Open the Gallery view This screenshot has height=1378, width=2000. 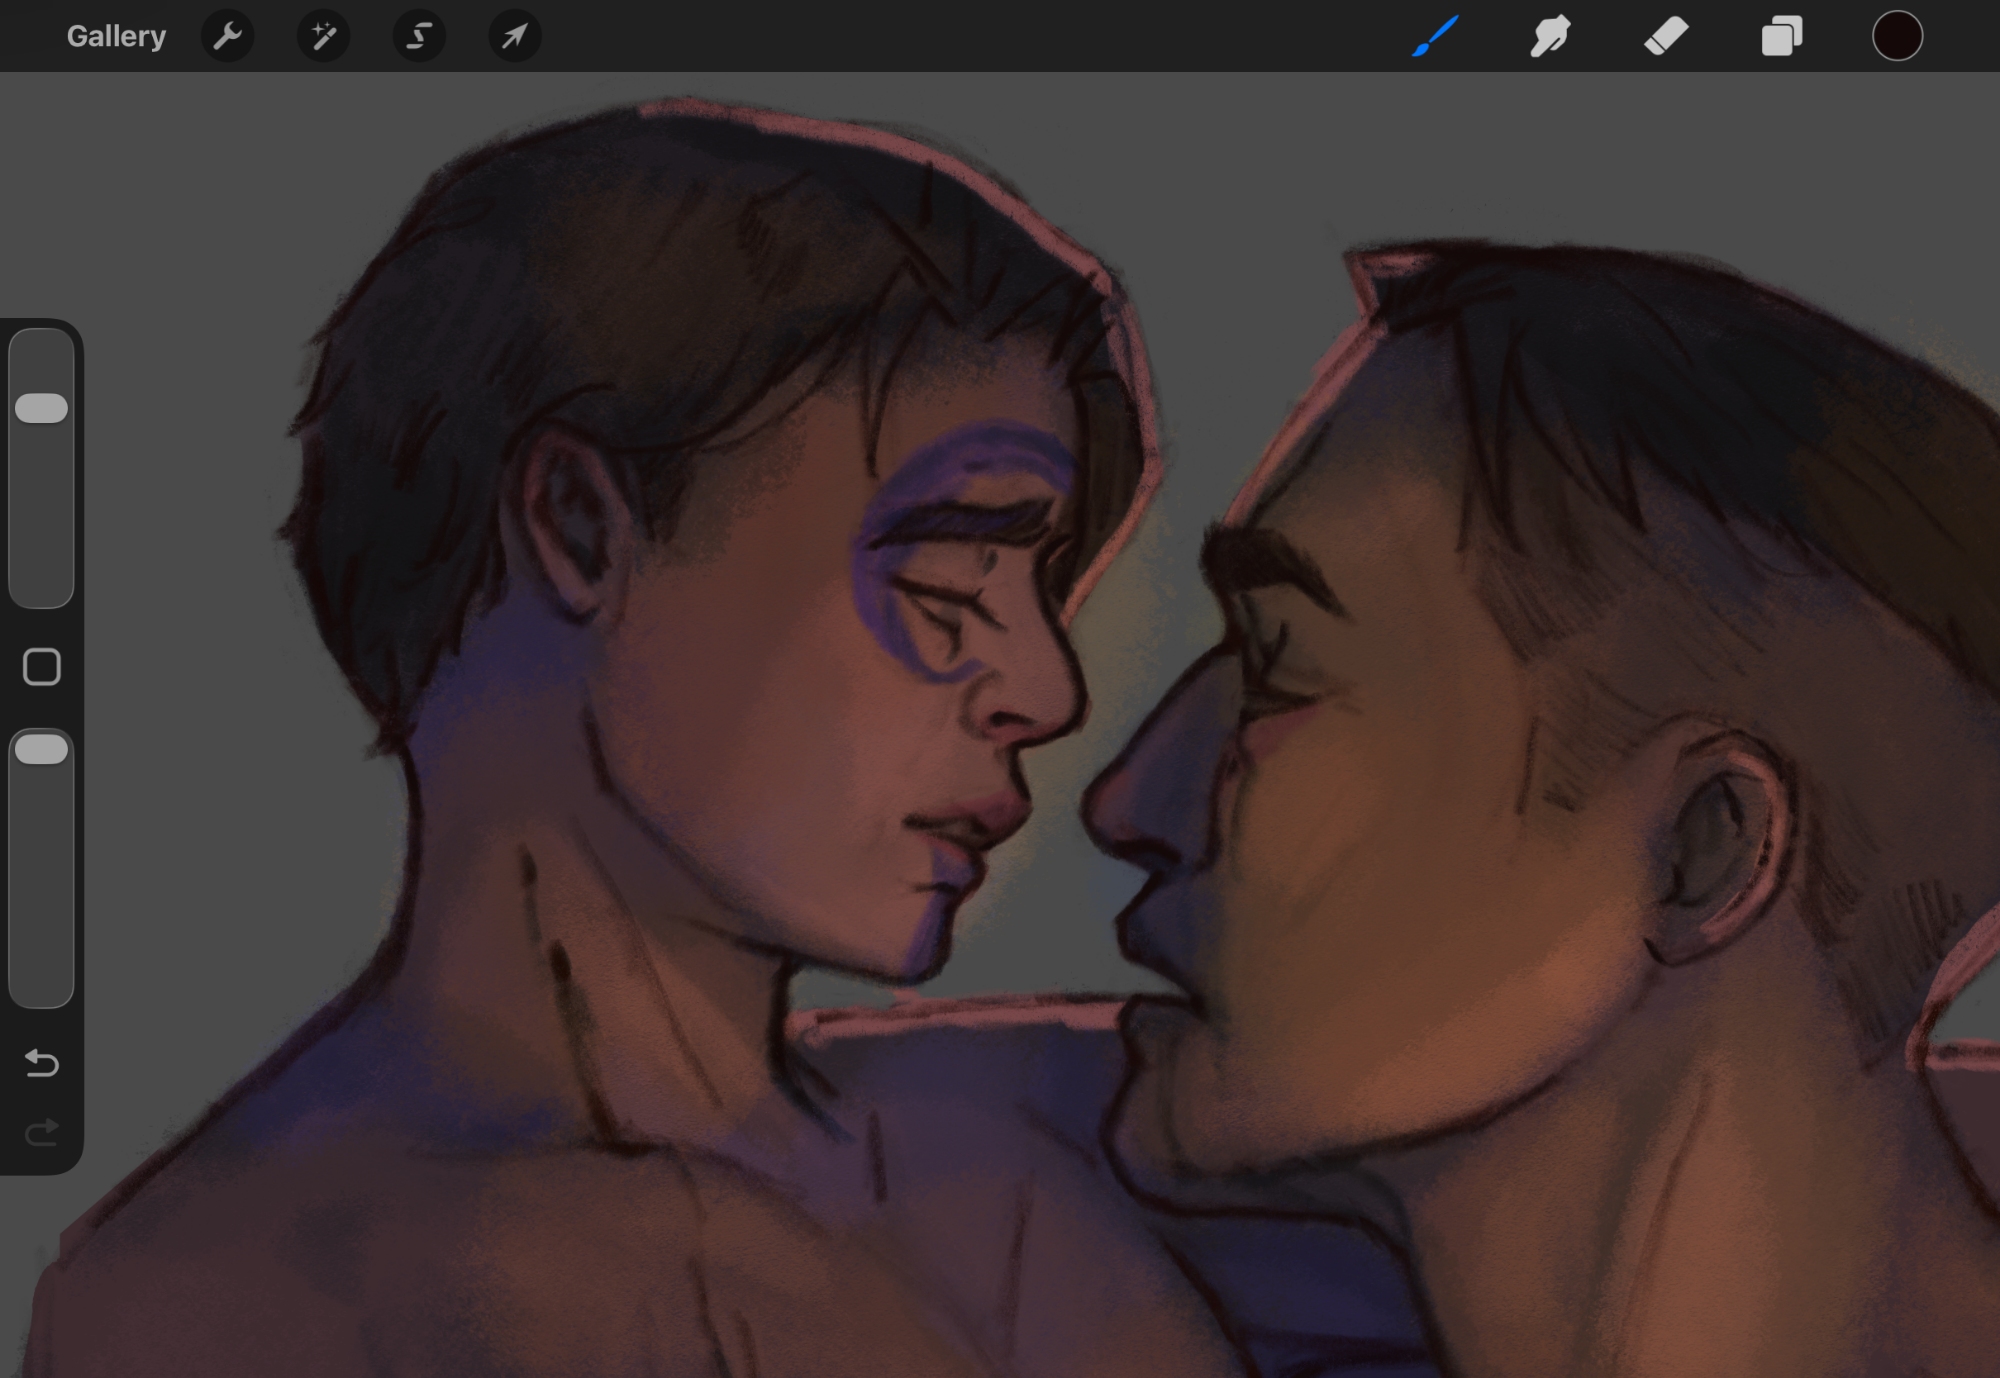click(x=116, y=36)
